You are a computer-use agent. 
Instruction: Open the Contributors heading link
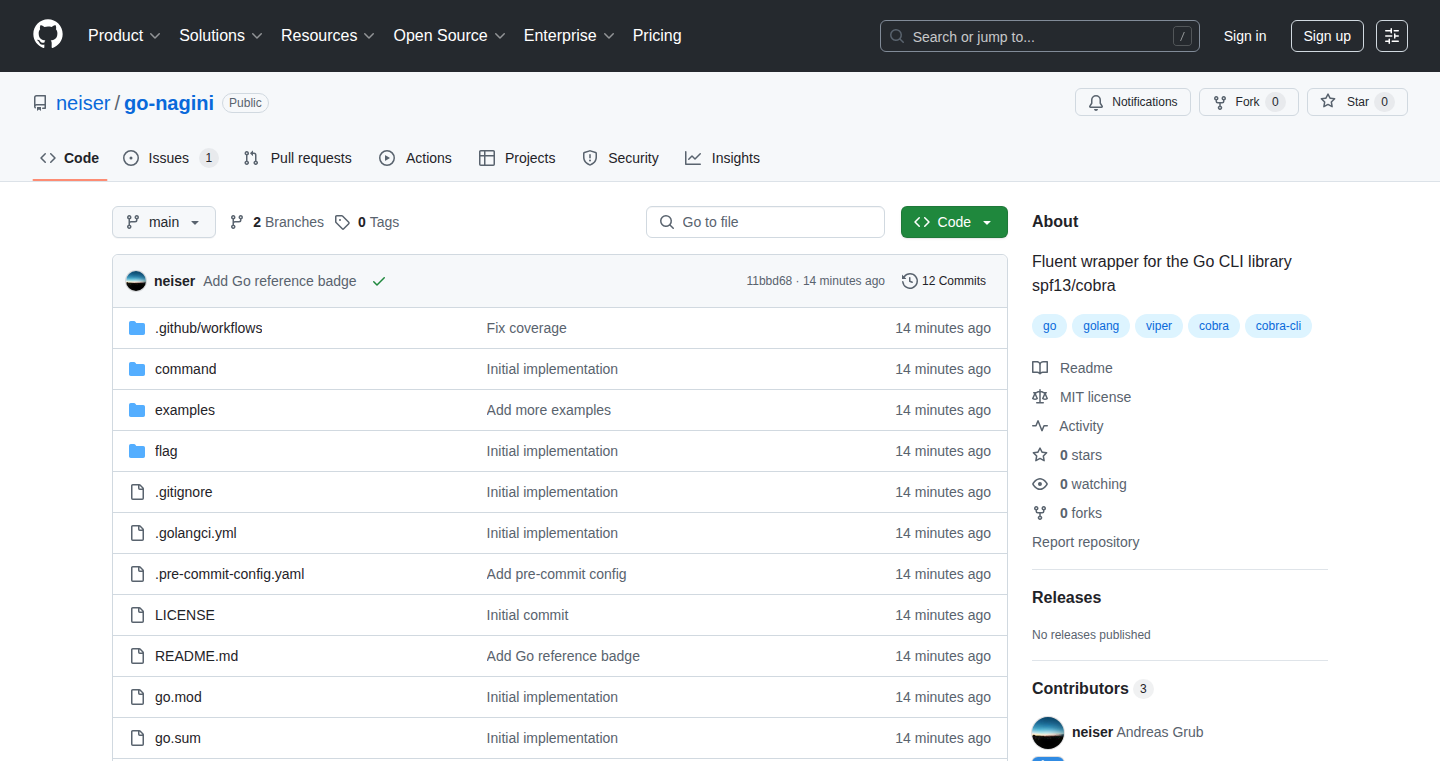(x=1092, y=688)
